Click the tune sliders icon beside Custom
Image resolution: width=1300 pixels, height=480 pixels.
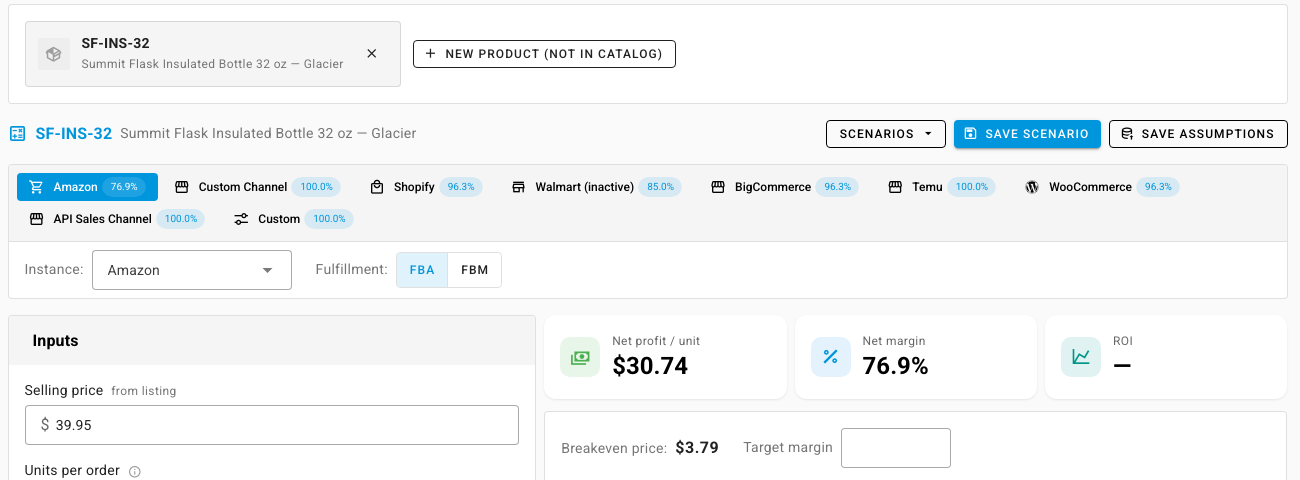241,219
